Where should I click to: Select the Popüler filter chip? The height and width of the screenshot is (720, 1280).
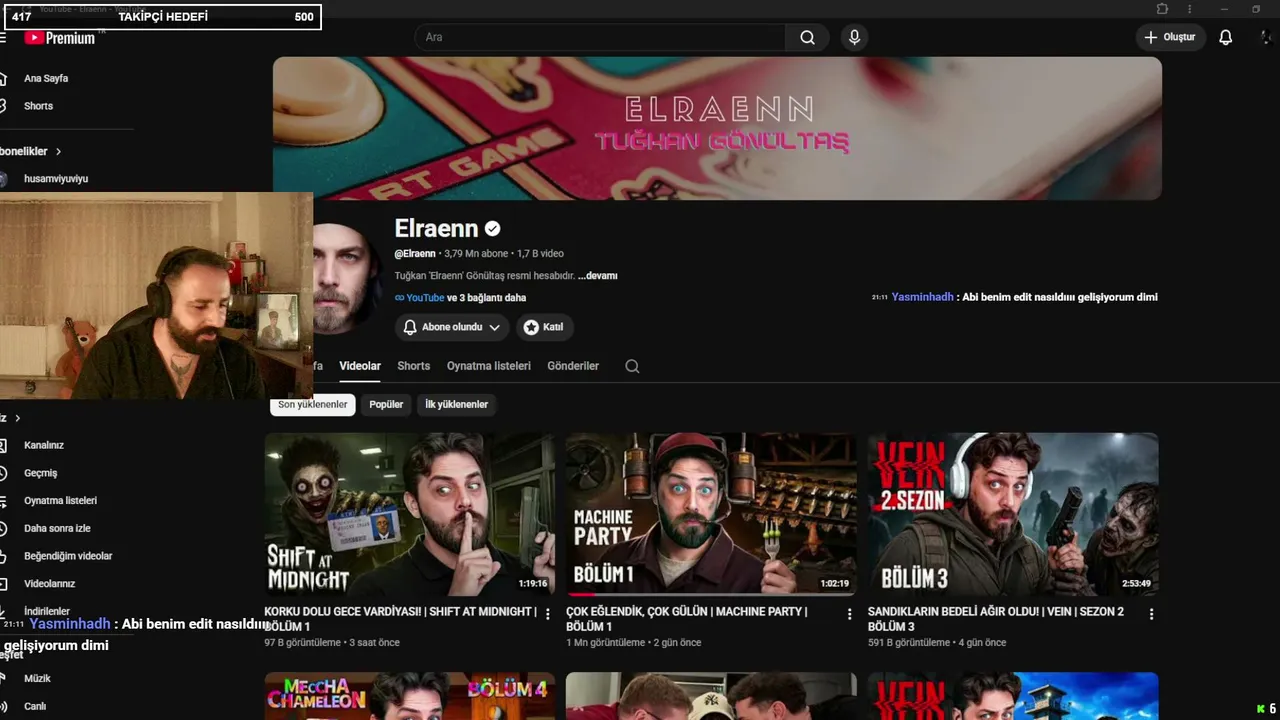[386, 404]
